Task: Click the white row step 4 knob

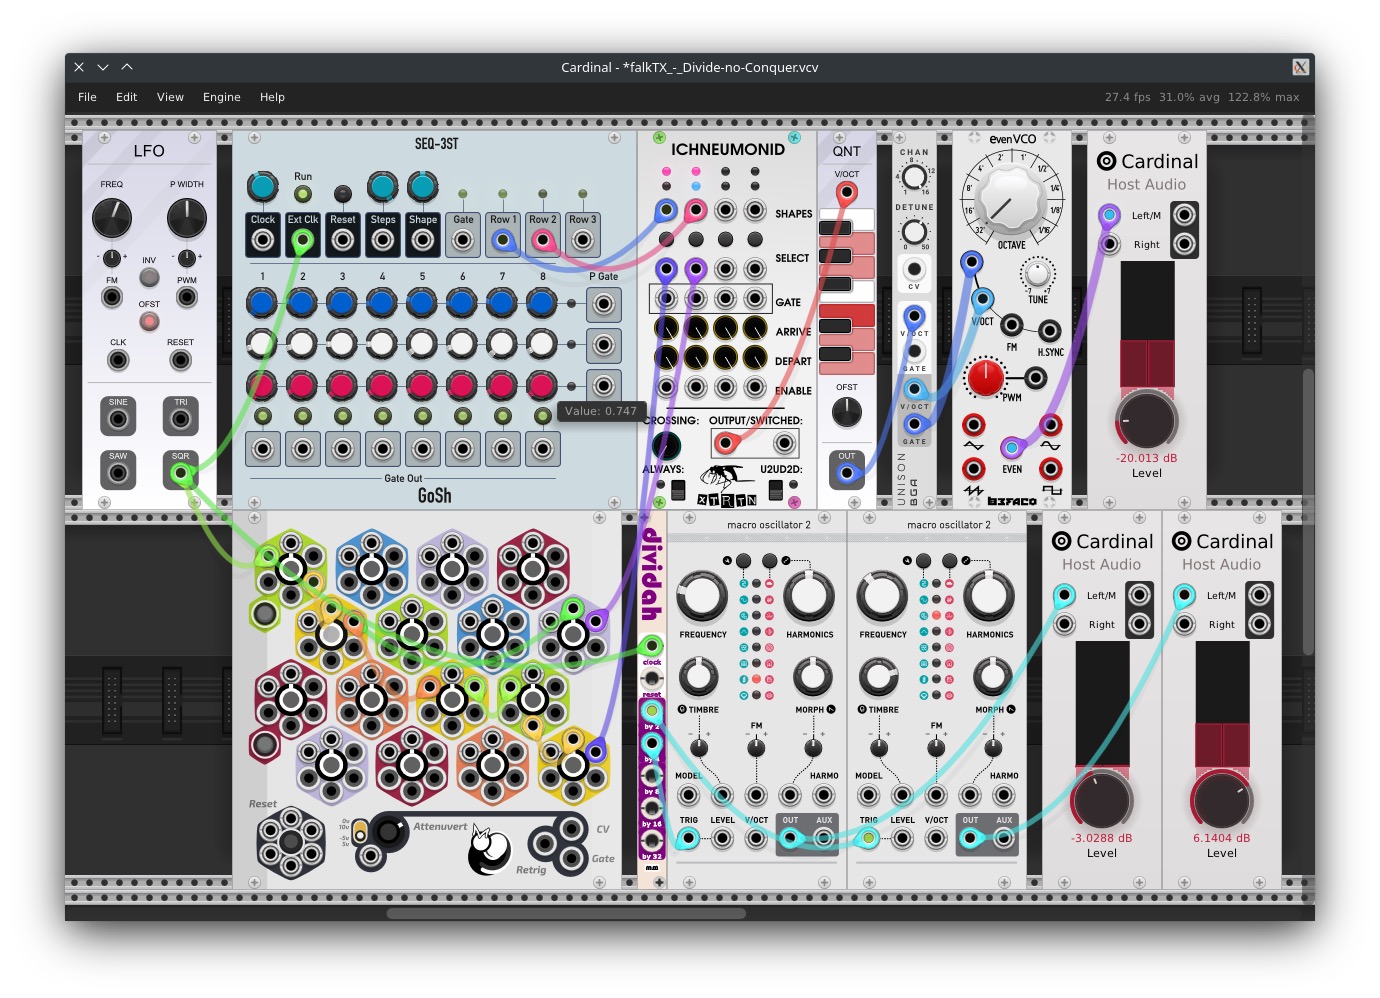Action: click(x=382, y=344)
